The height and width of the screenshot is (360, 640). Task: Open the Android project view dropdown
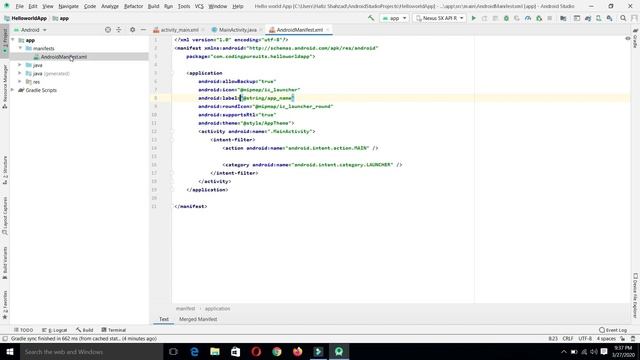coord(30,30)
